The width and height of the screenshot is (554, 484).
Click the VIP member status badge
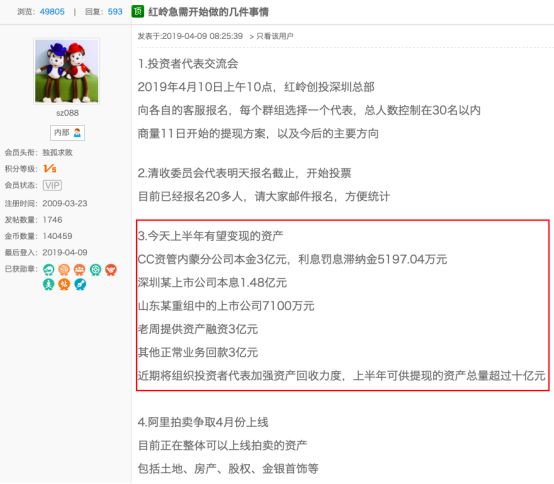coord(52,185)
